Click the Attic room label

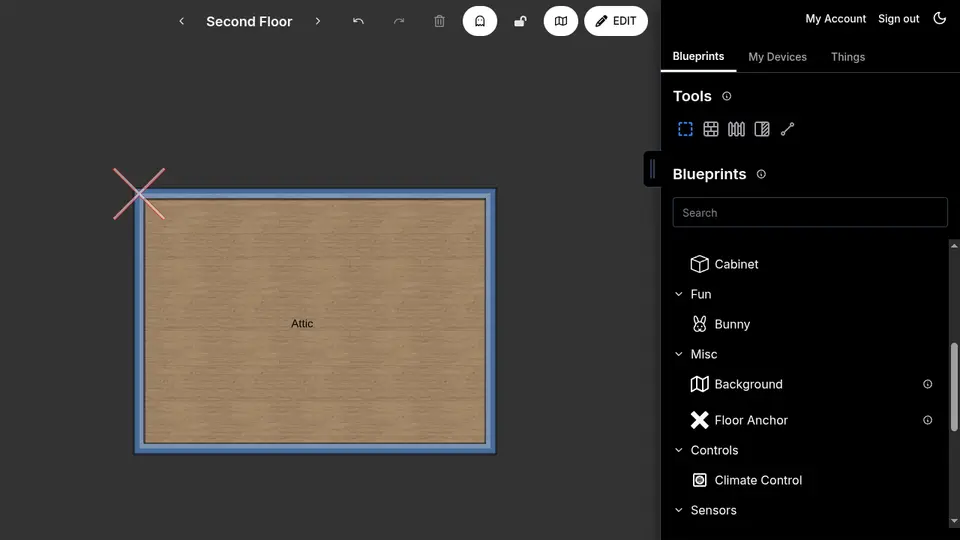click(302, 323)
